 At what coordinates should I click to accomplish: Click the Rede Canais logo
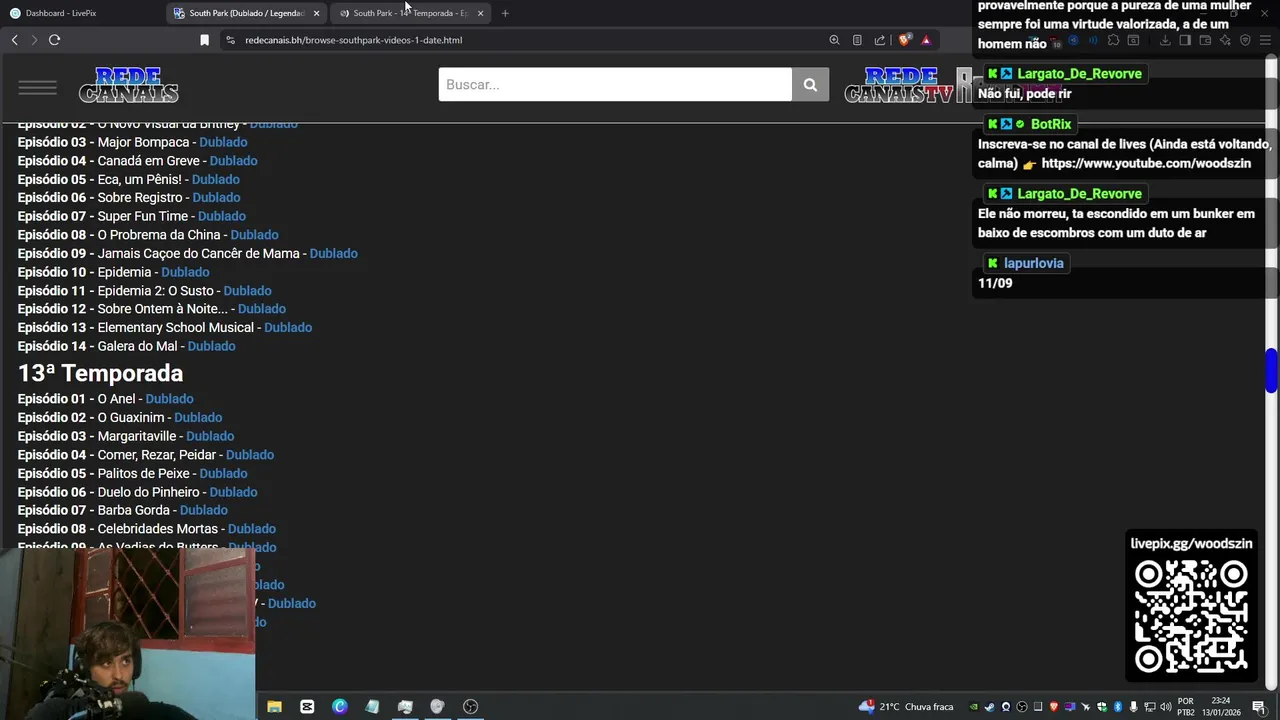[128, 85]
